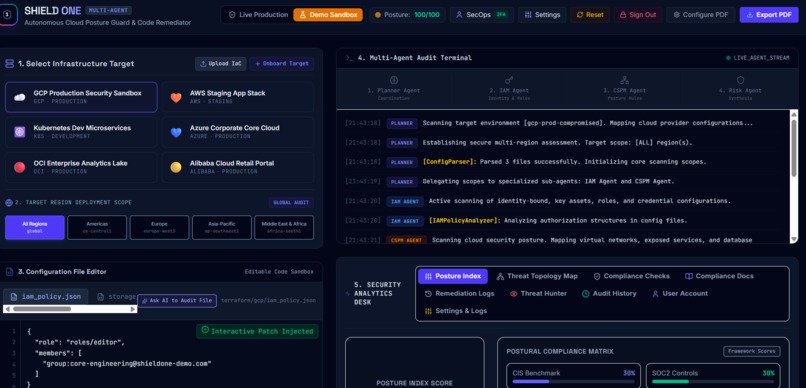Choose All Regions scope

tap(35, 227)
